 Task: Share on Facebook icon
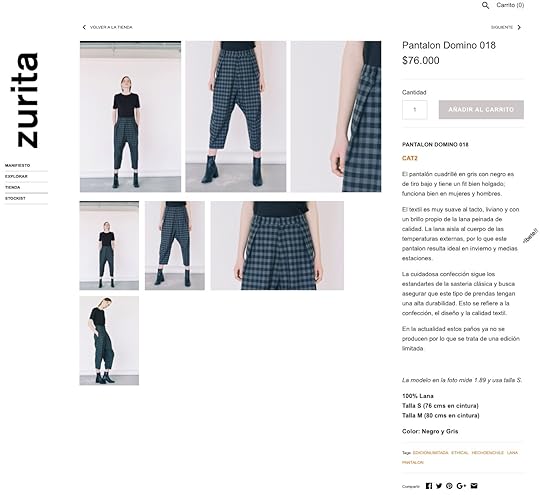point(429,486)
